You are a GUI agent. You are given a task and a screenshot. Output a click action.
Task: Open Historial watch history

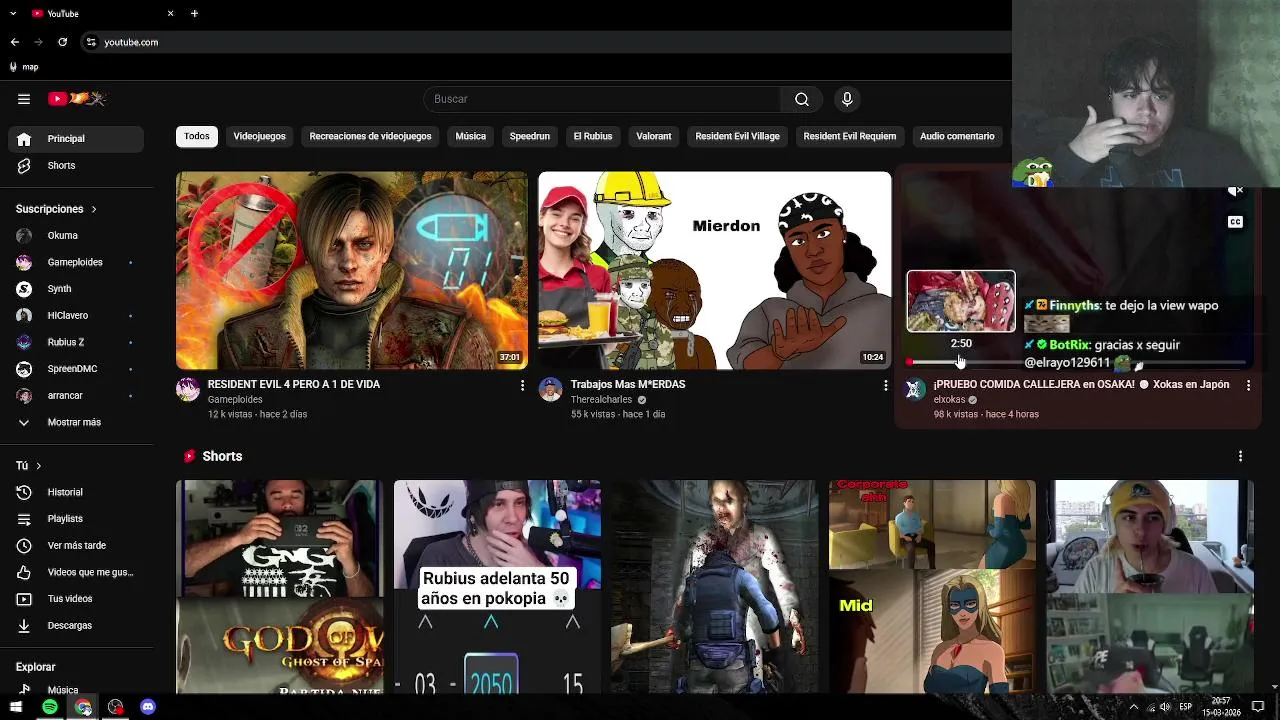coord(76,492)
